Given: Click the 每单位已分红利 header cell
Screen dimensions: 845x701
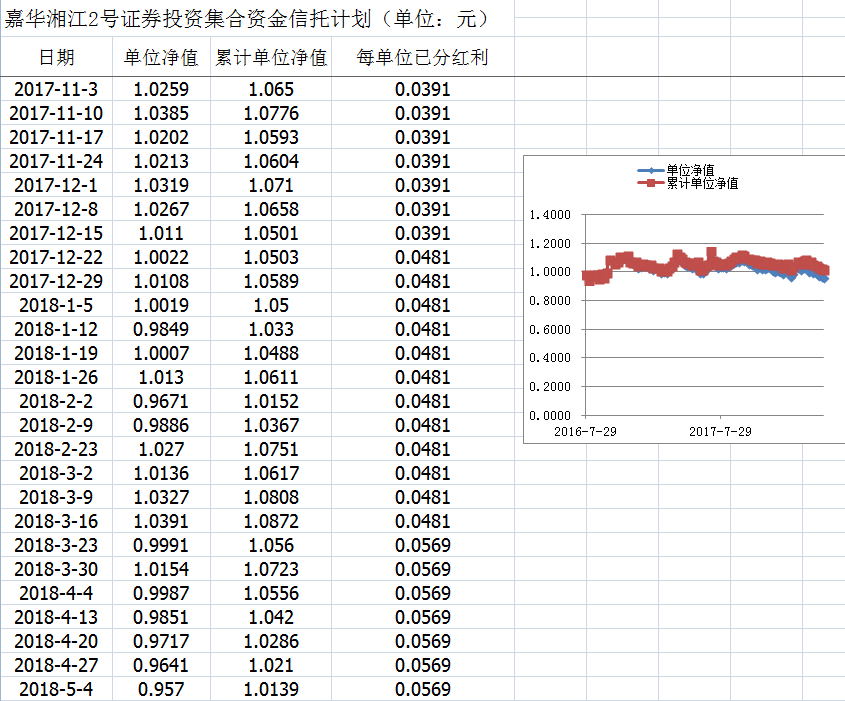Looking at the screenshot, I should point(422,57).
